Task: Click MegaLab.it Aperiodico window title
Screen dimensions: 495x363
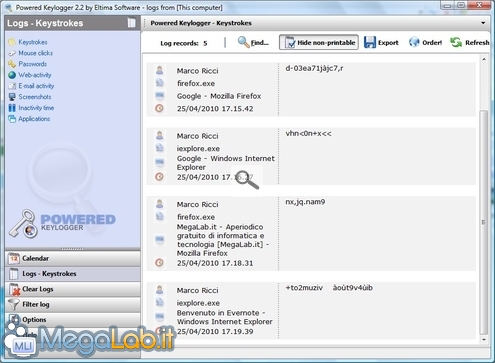Action: (223, 240)
